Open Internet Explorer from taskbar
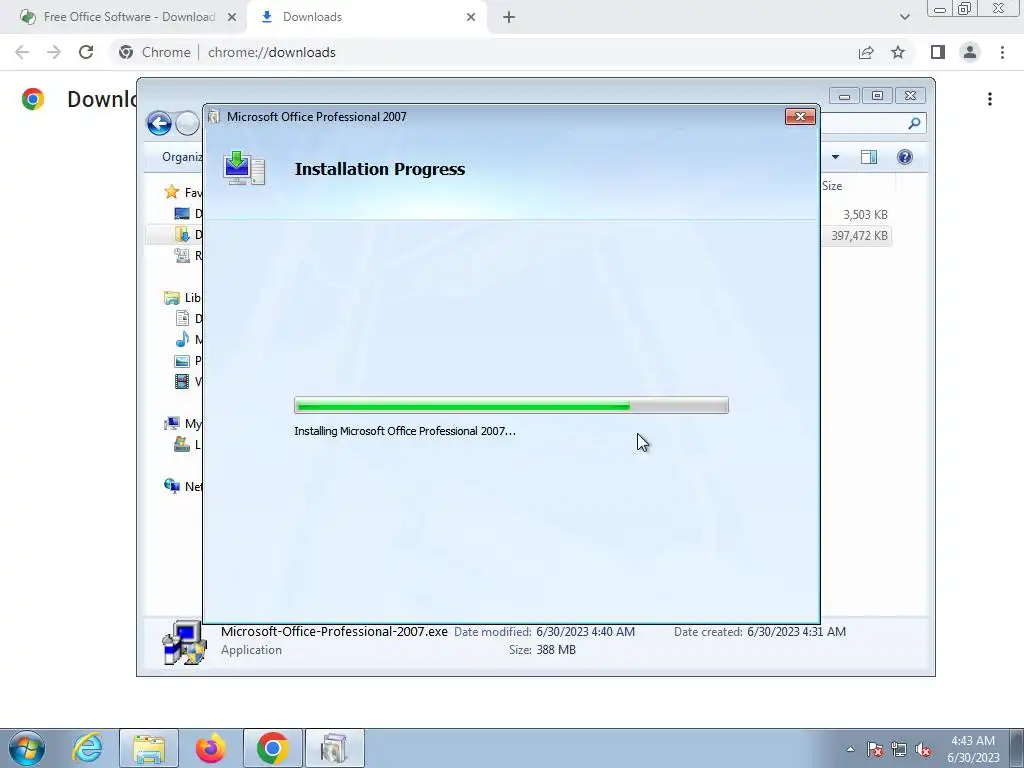The image size is (1024, 768). coord(88,748)
